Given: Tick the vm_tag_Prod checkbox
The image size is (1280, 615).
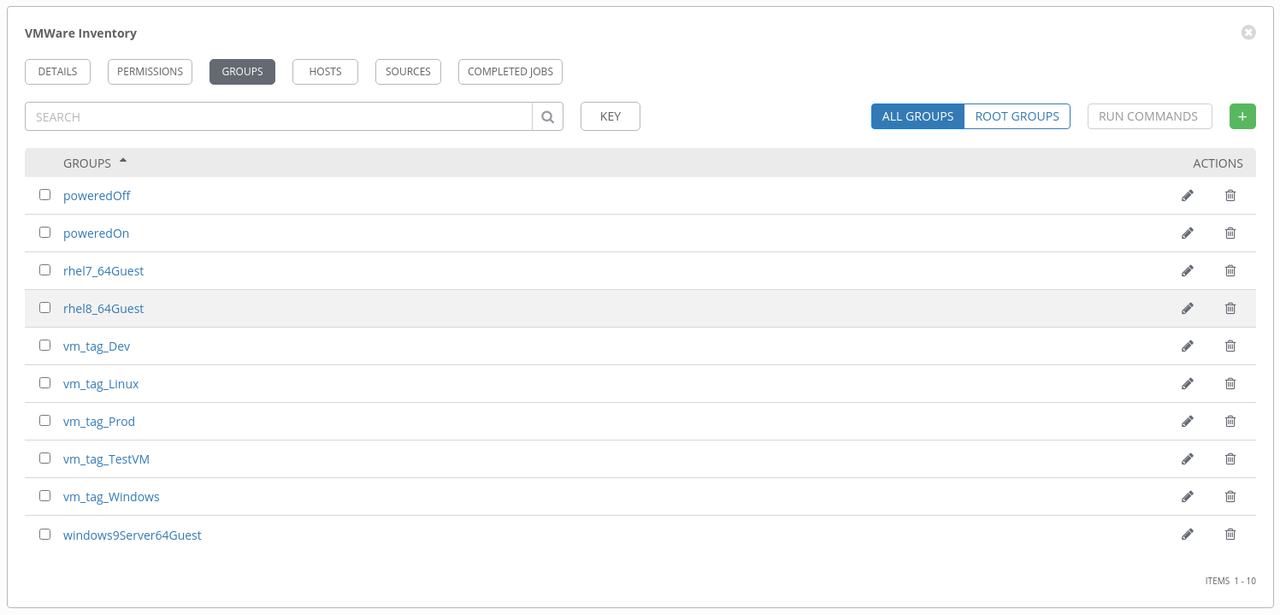Looking at the screenshot, I should click(x=44, y=420).
